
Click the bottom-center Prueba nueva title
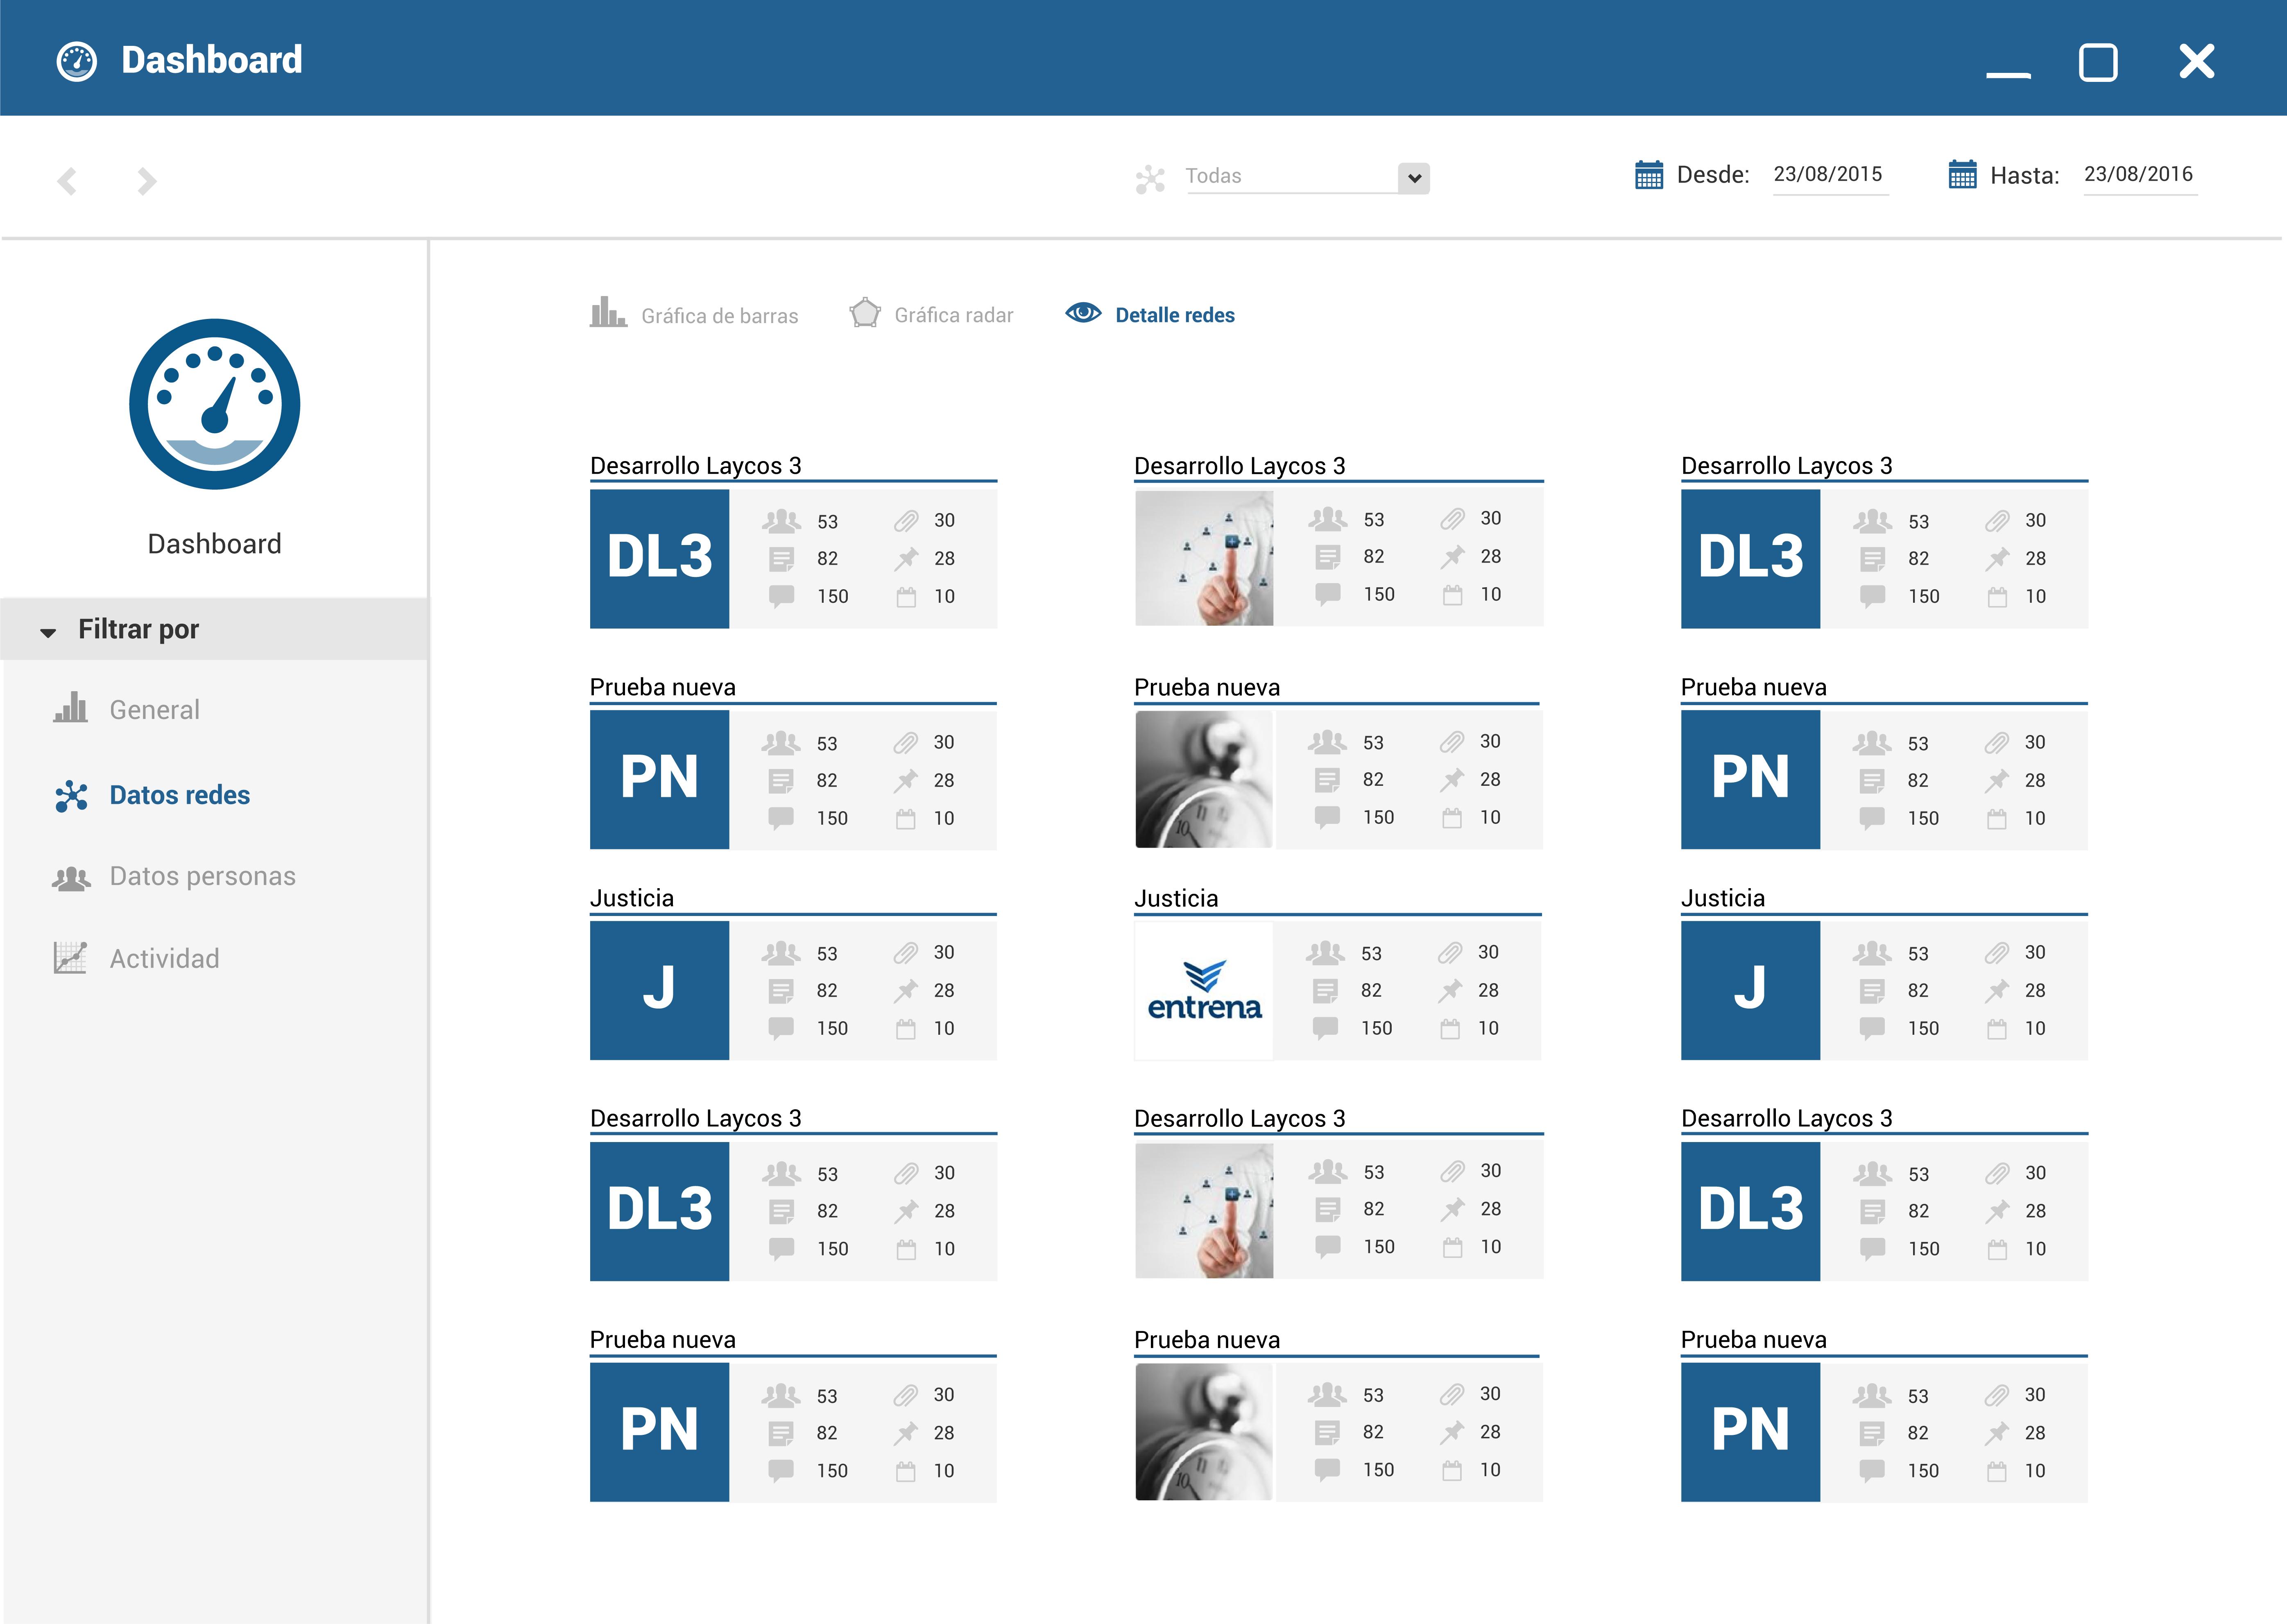[x=1207, y=1340]
